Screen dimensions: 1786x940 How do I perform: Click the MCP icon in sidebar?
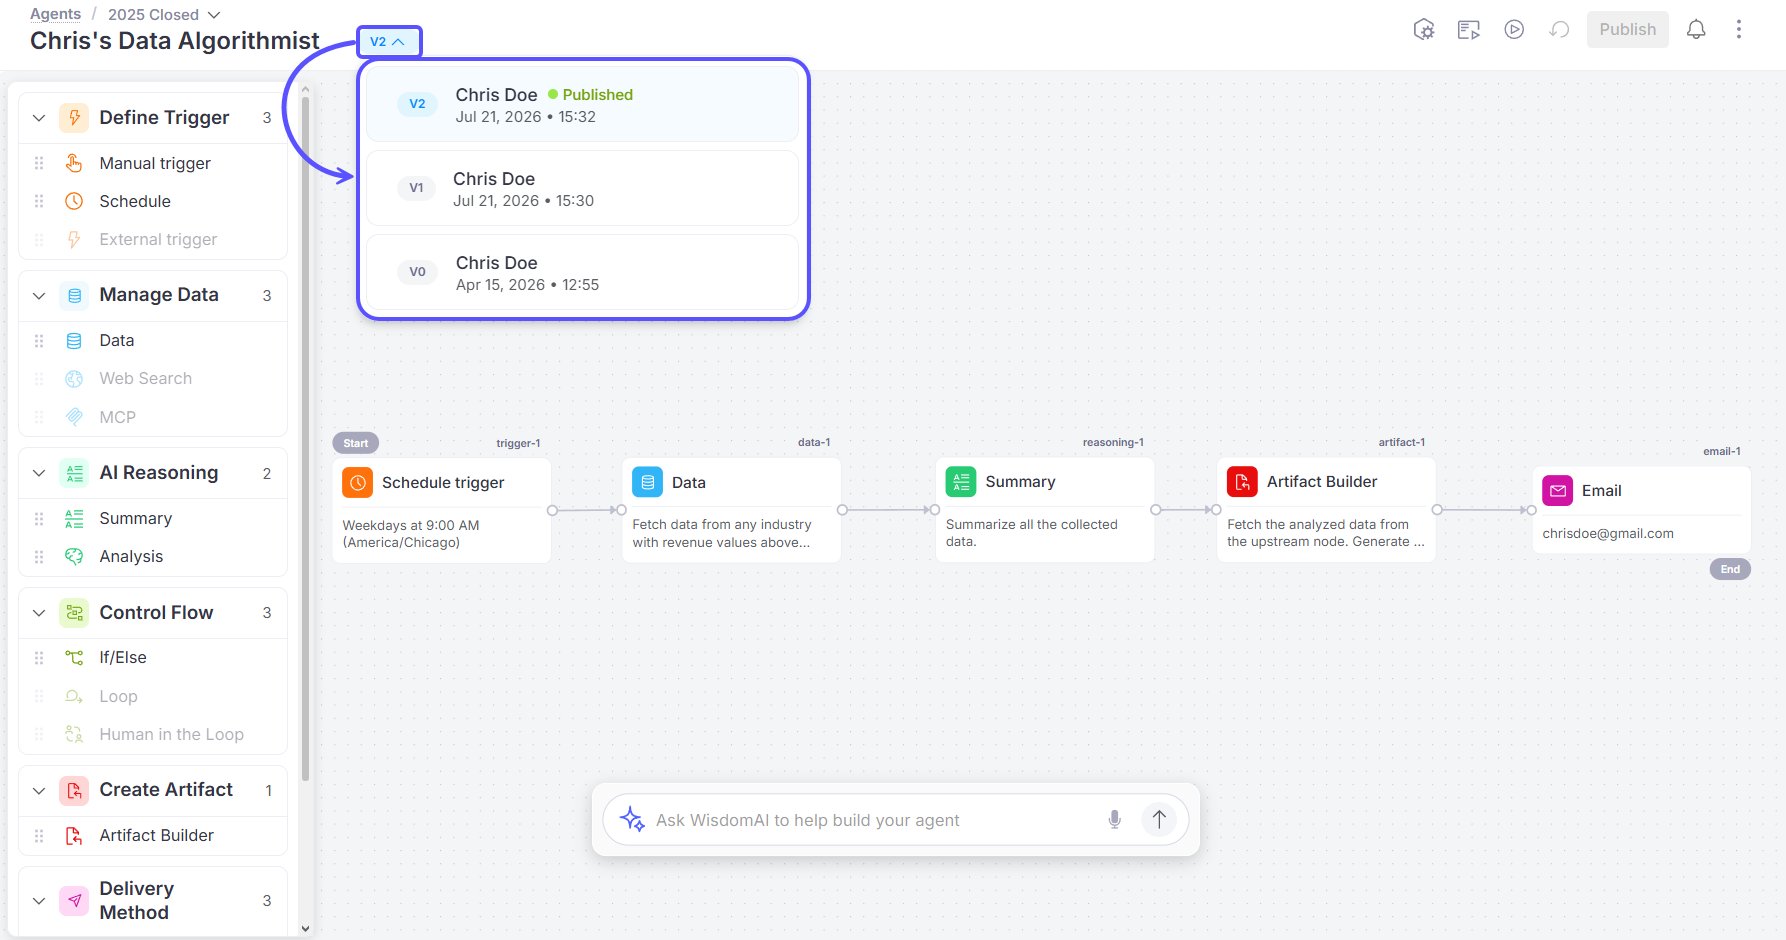click(74, 417)
